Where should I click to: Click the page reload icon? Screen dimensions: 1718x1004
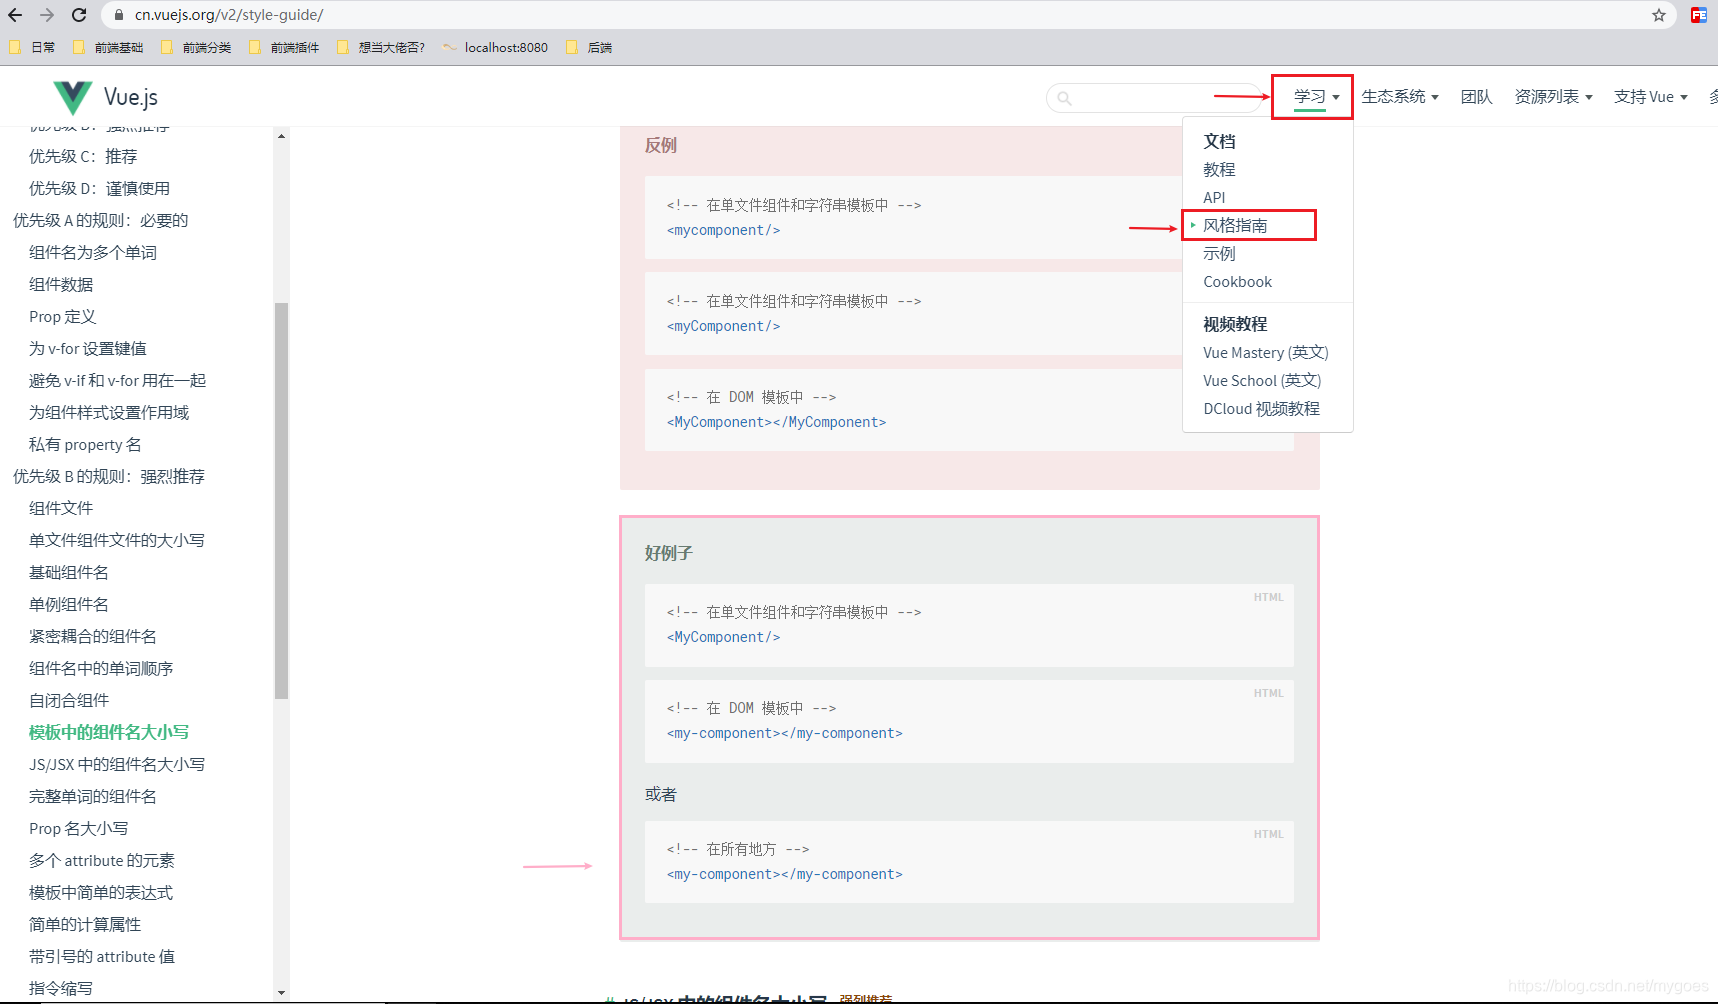[79, 14]
